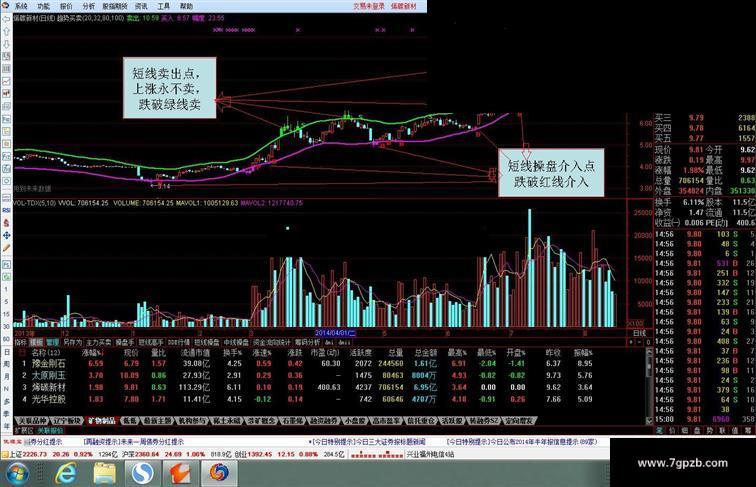Open the 工具 menu
This screenshot has width=756, height=487.
(164, 6)
